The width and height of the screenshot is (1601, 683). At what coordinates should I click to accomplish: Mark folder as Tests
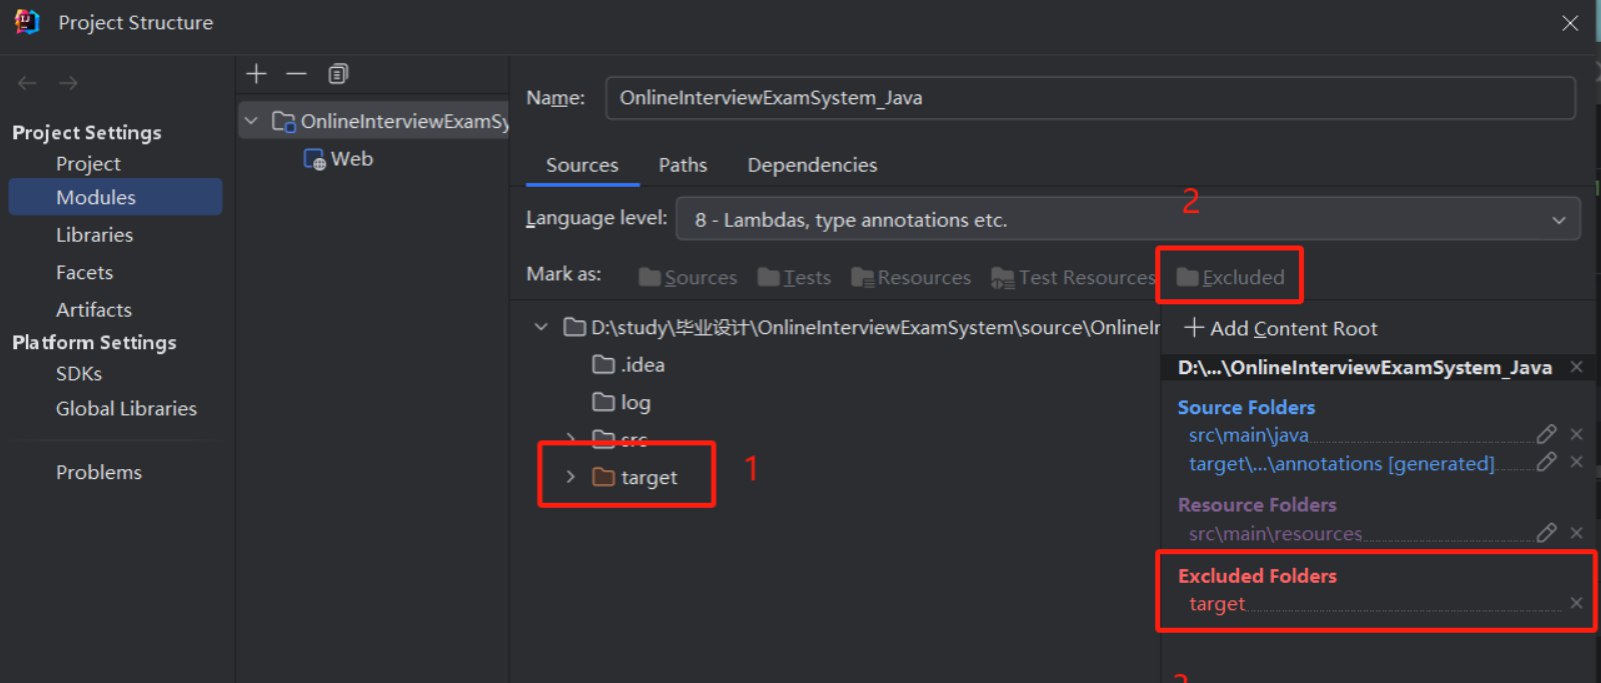pos(794,277)
